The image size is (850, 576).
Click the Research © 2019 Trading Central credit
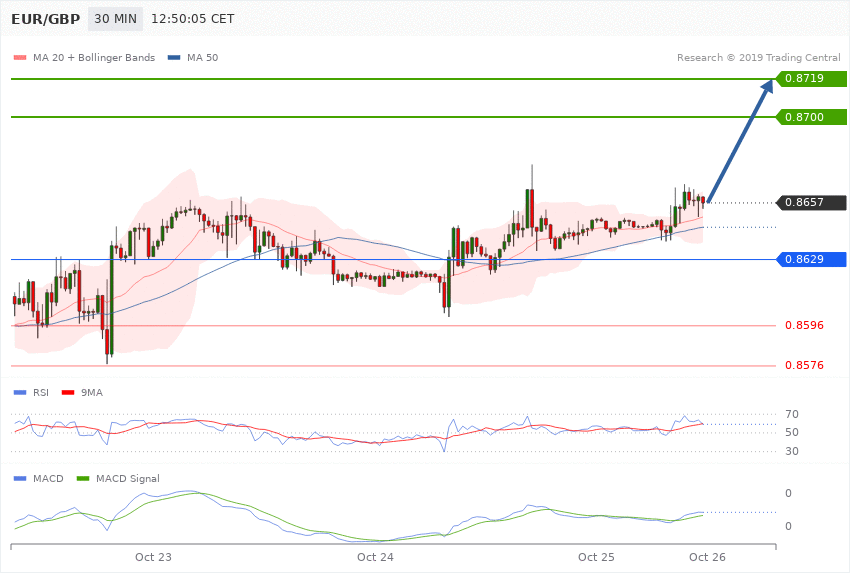[758, 57]
